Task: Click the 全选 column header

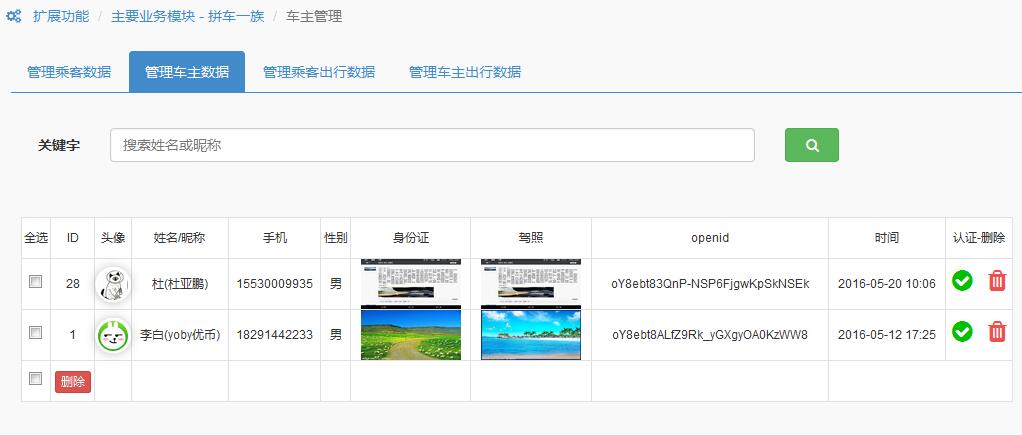Action: click(x=36, y=238)
